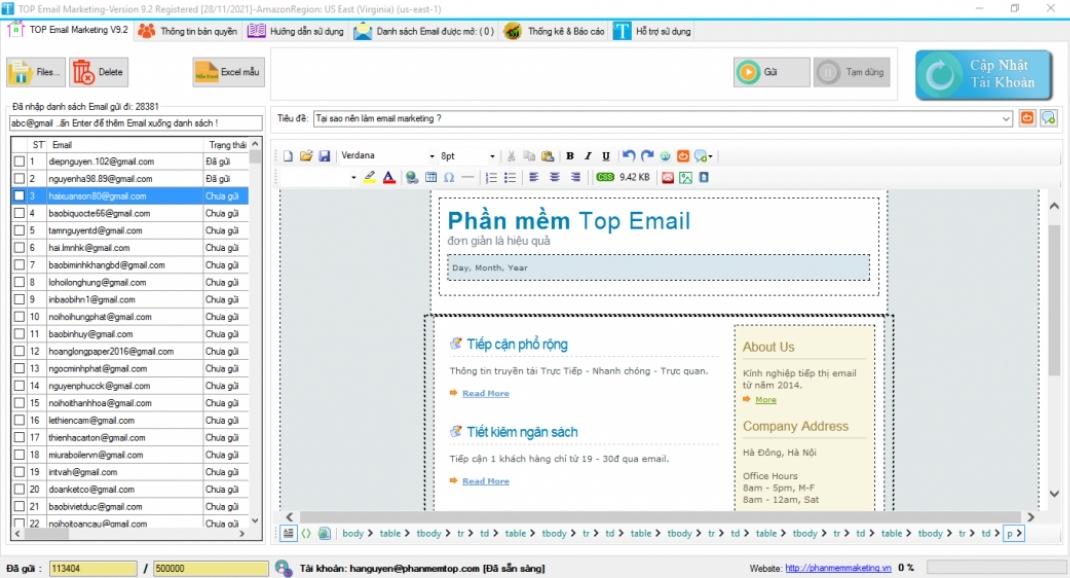The image size is (1070, 578).
Task: Select the Files import icon
Action: 37,72
